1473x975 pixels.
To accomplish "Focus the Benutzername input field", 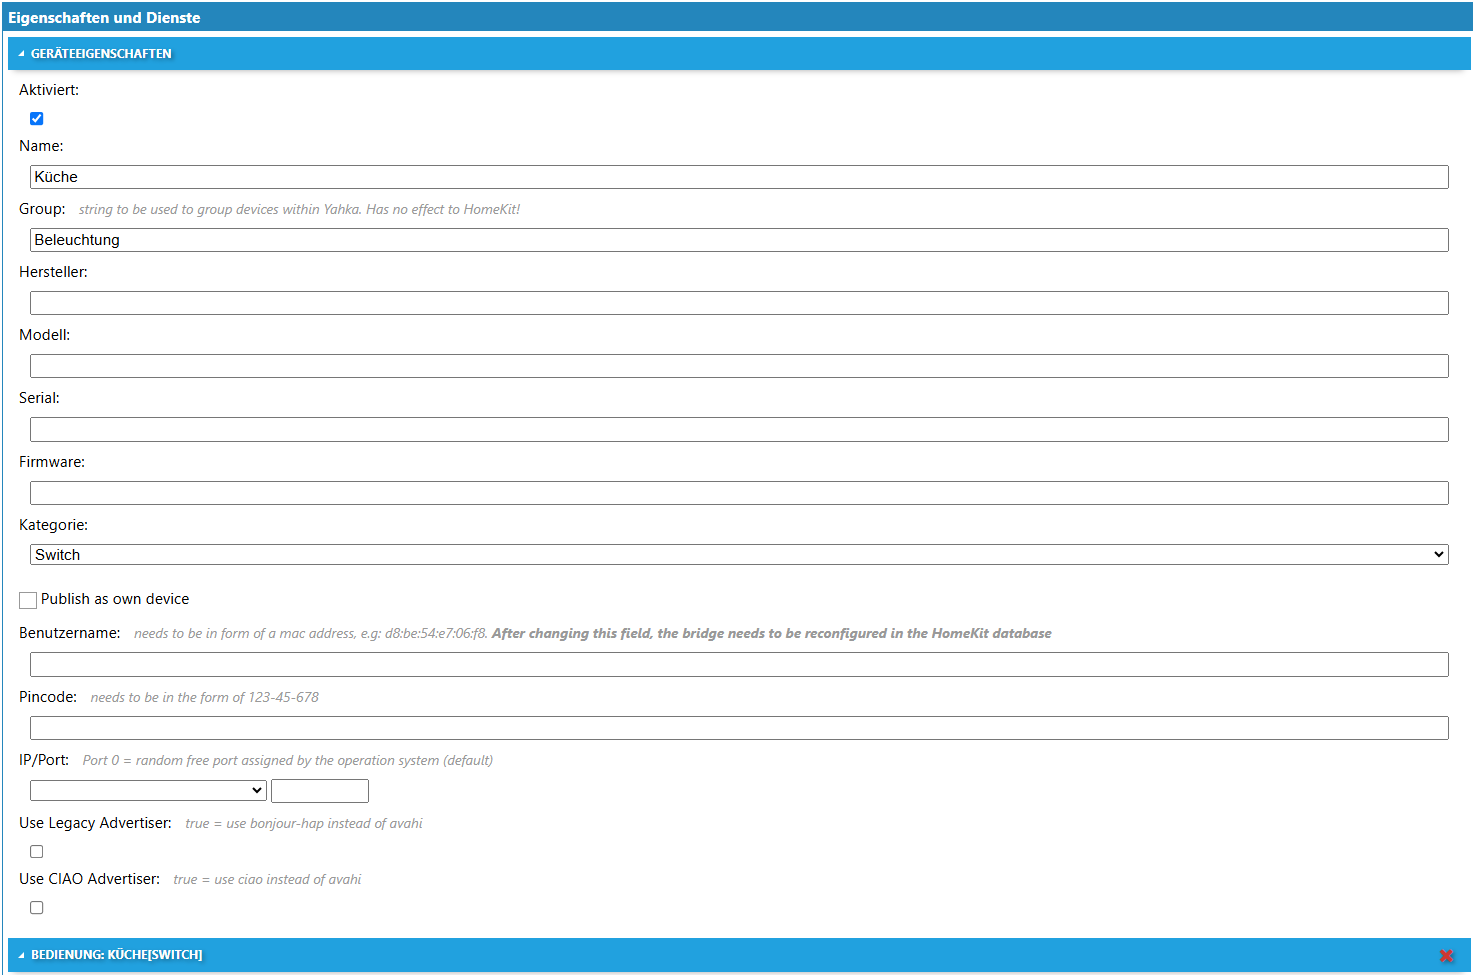I will [739, 665].
